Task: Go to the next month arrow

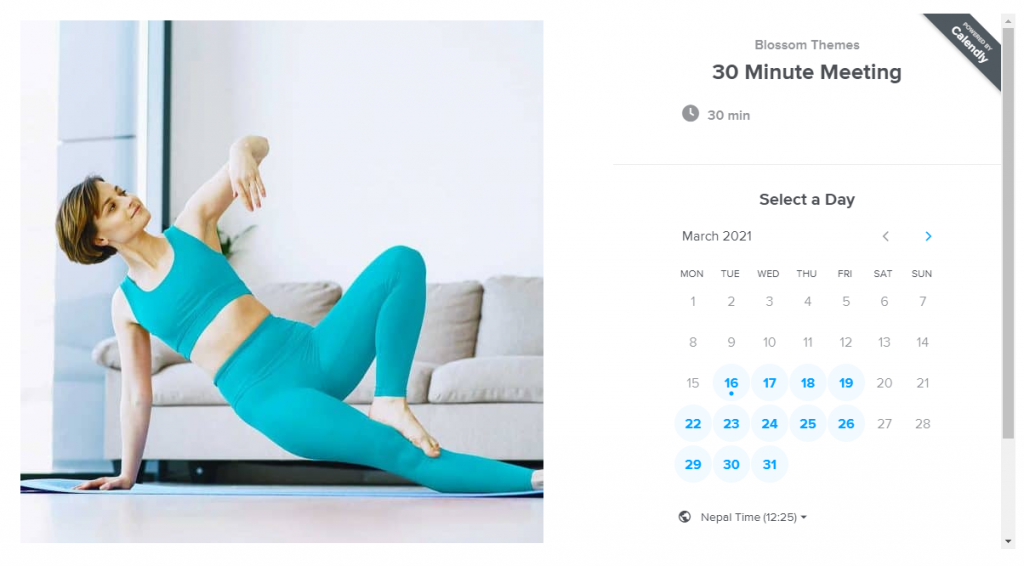Action: coord(928,236)
